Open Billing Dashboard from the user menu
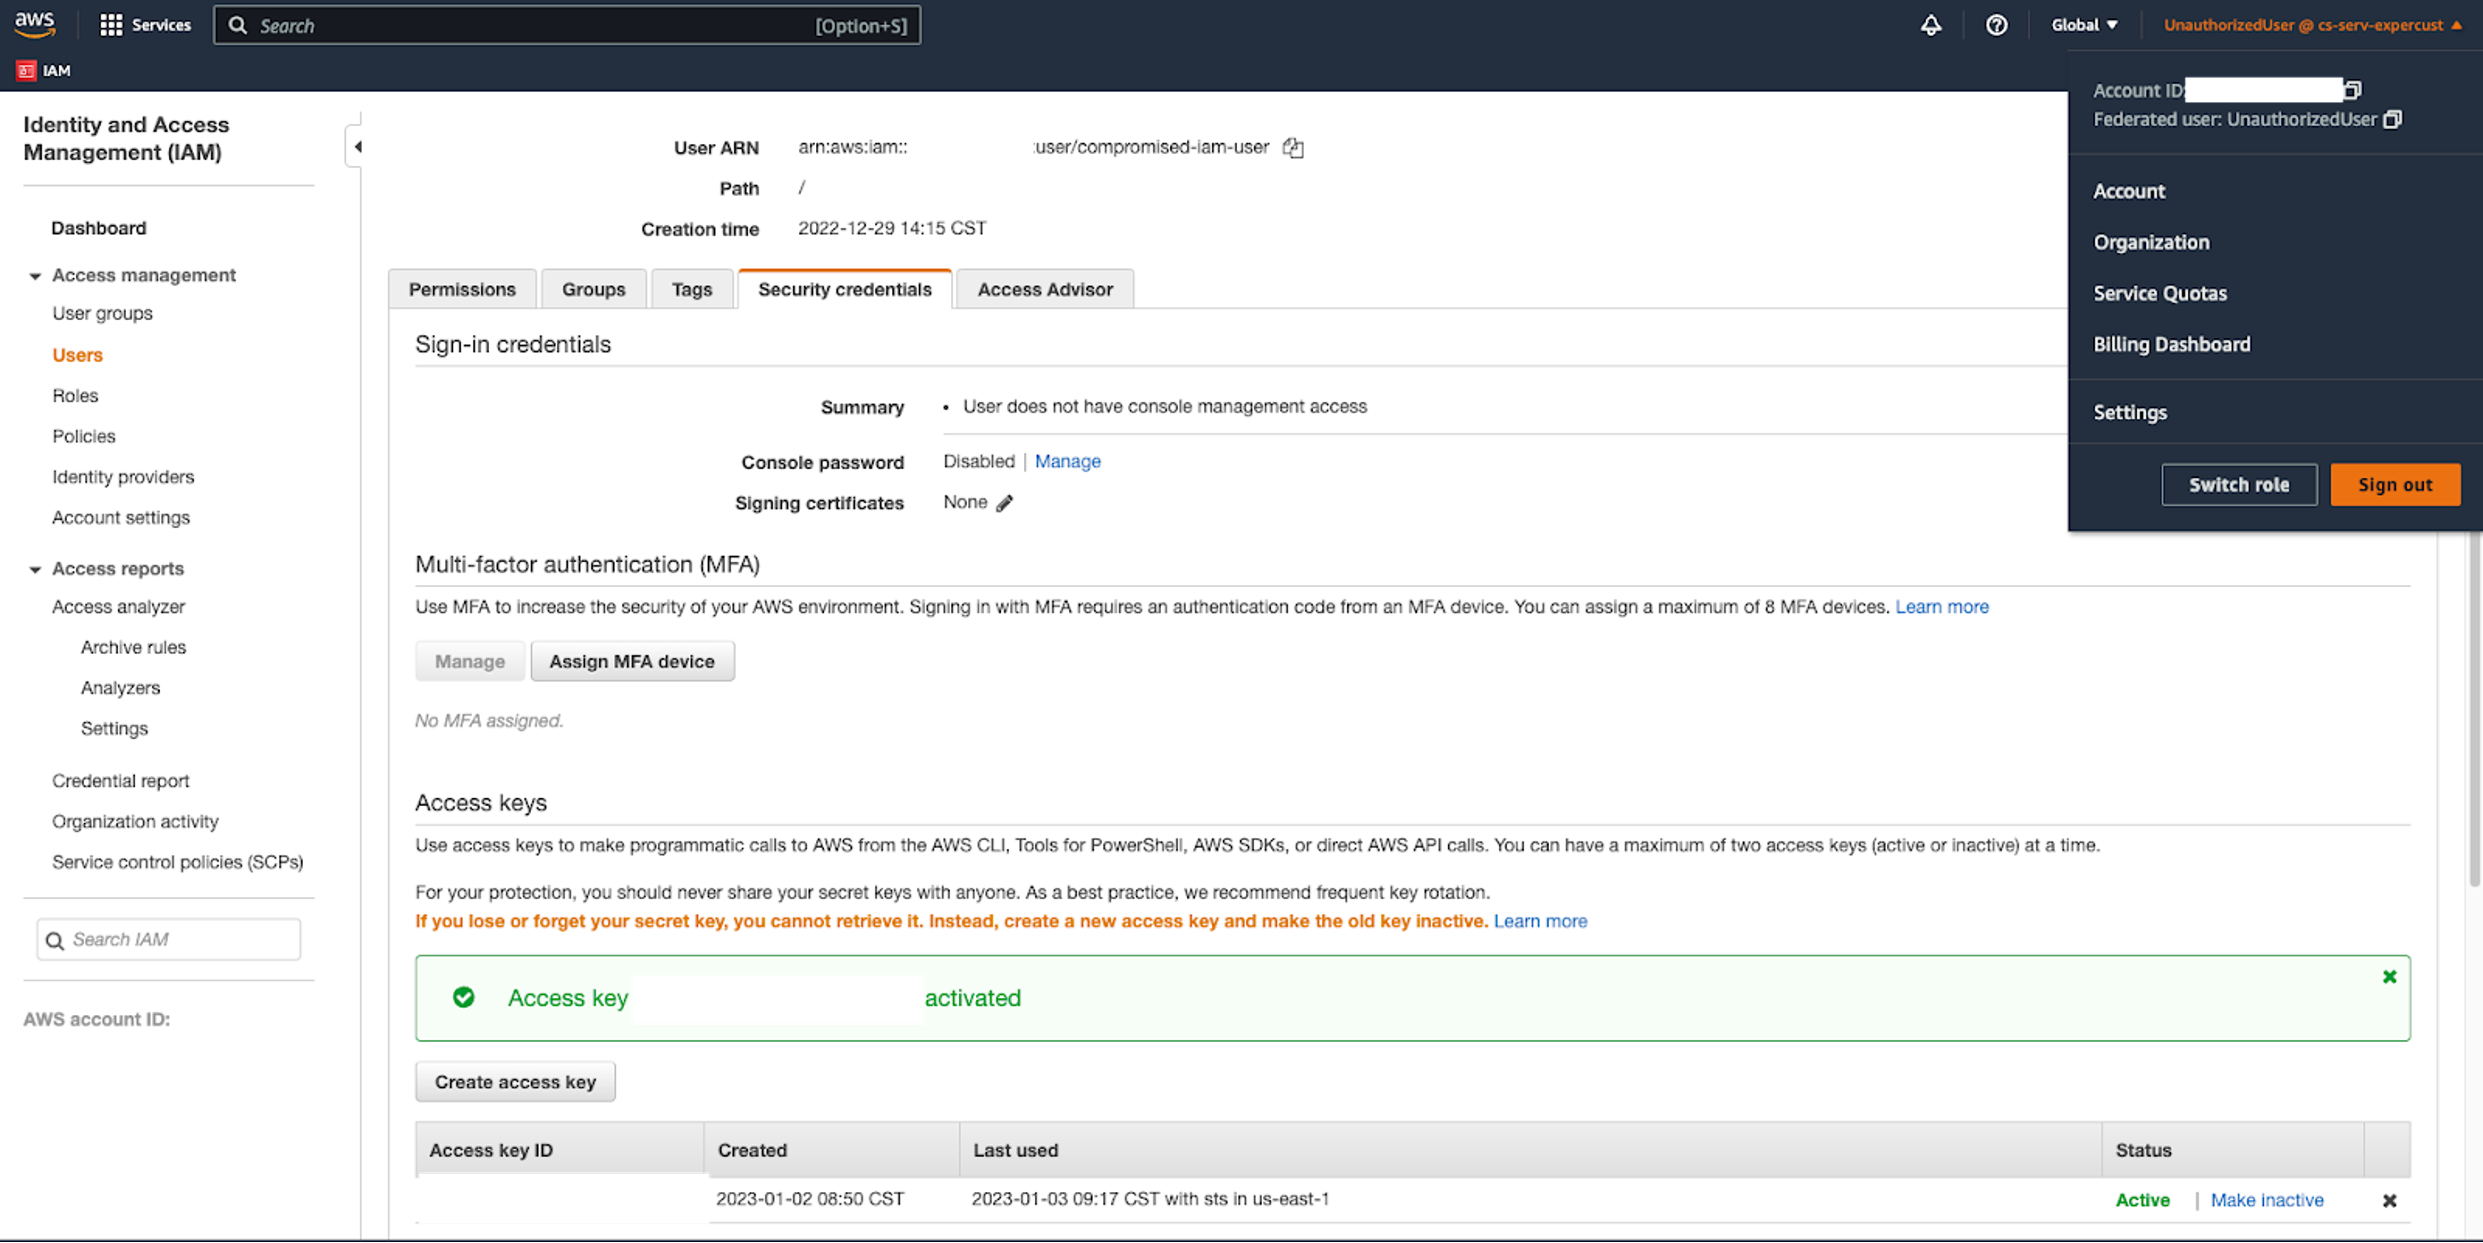This screenshot has height=1243, width=2483. coord(2172,344)
